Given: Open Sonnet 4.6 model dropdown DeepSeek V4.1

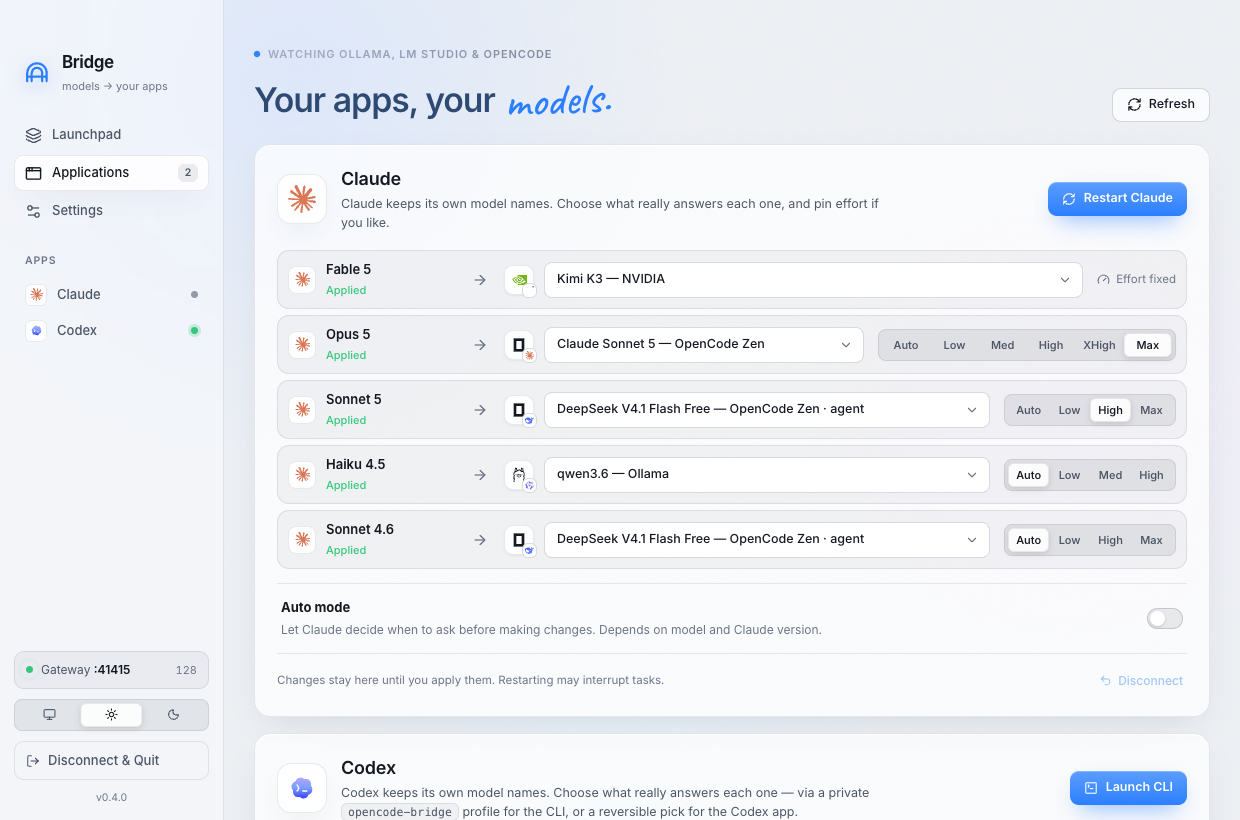Looking at the screenshot, I should (x=767, y=540).
